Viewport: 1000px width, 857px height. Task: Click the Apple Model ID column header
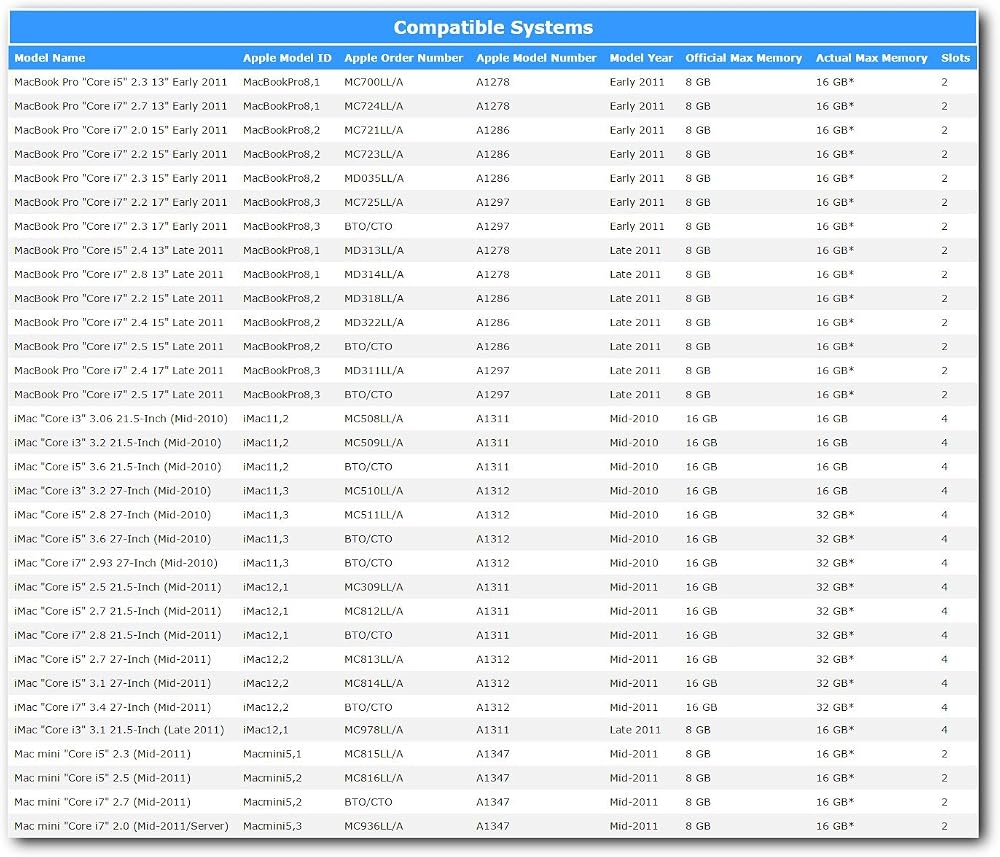287,58
